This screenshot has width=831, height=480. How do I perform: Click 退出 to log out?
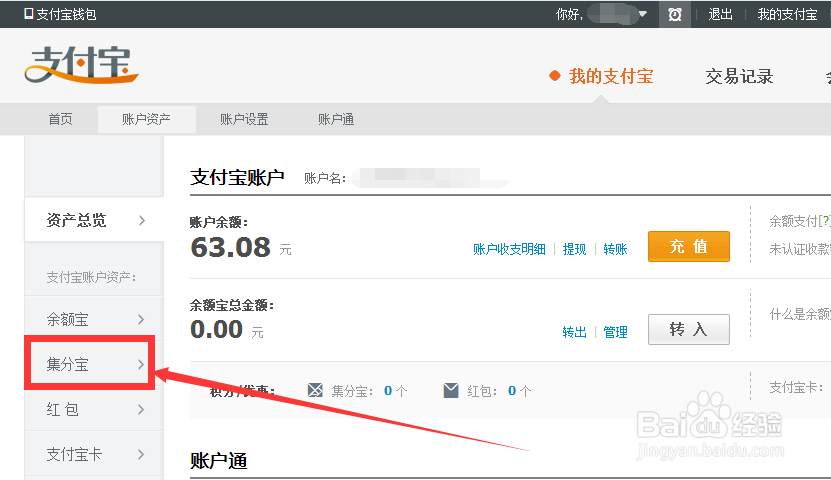point(721,14)
